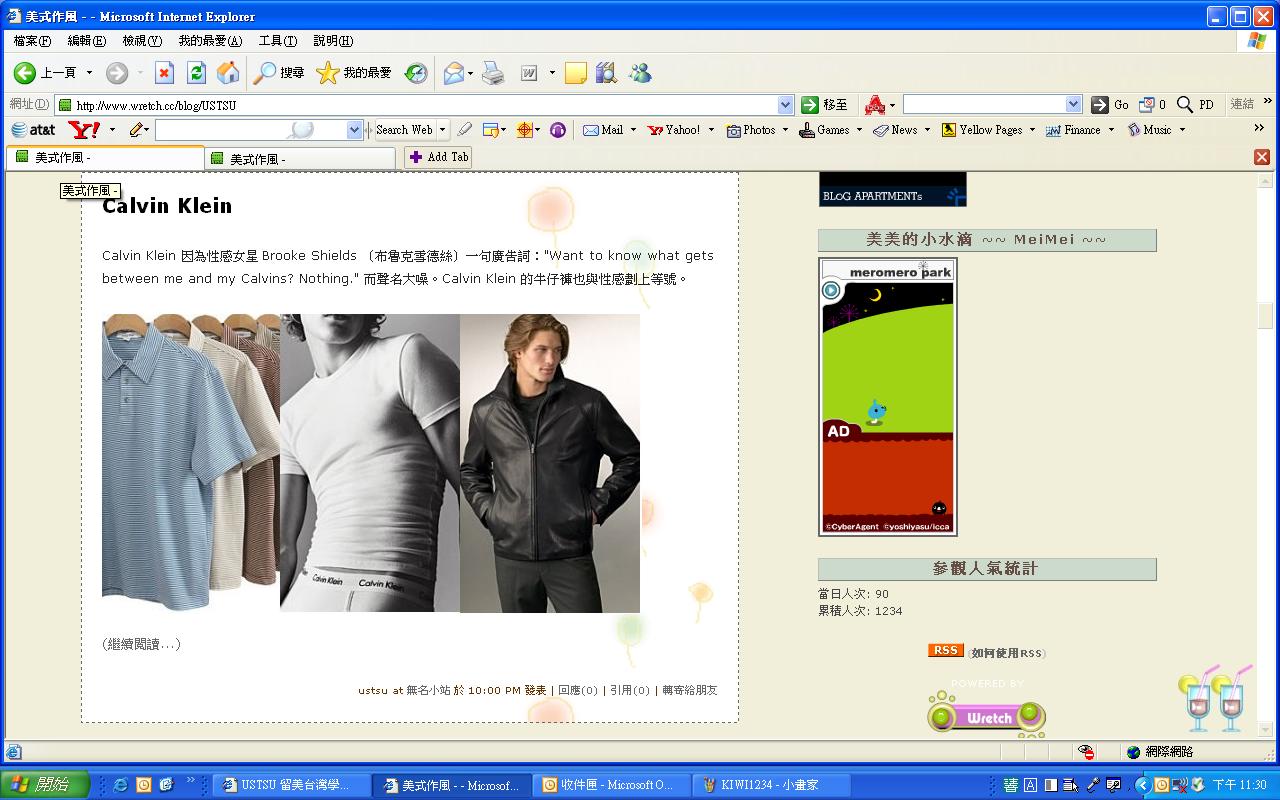Open the 編輯(E) Edit menu
The width and height of the screenshot is (1280, 800).
[87, 41]
